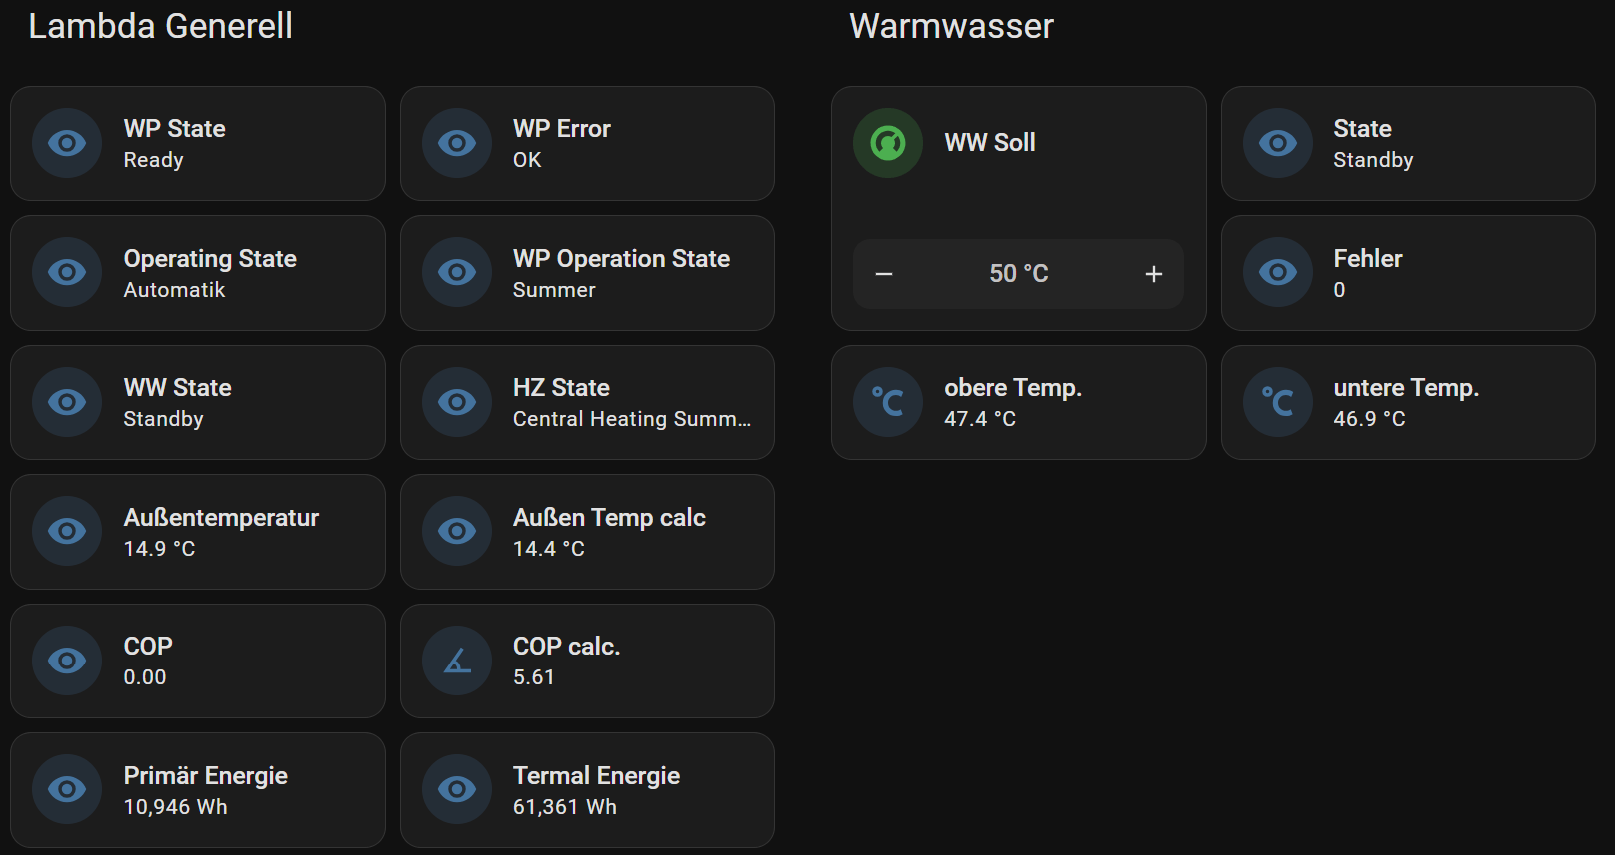
Task: Click the eye icon on WP State card
Action: pyautogui.click(x=66, y=143)
